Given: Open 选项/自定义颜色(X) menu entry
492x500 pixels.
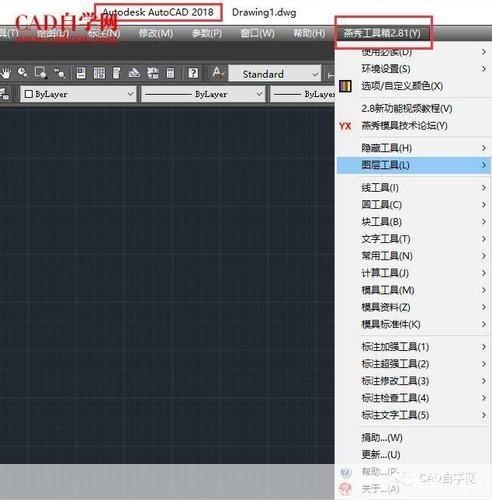Looking at the screenshot, I should tap(413, 86).
